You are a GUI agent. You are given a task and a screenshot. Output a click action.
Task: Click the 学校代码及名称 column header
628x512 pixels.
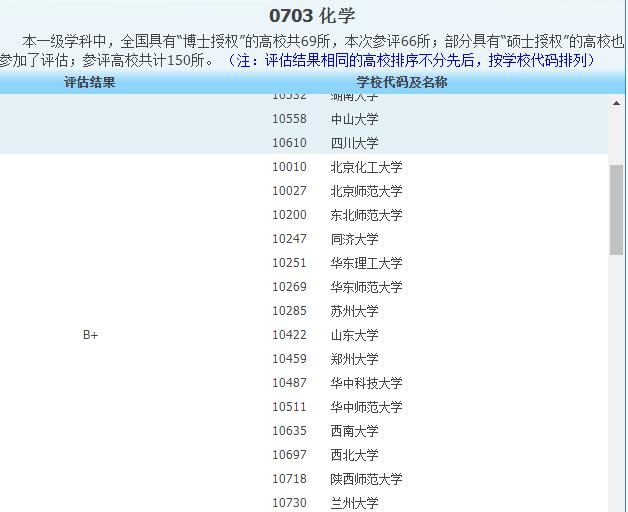click(x=402, y=83)
